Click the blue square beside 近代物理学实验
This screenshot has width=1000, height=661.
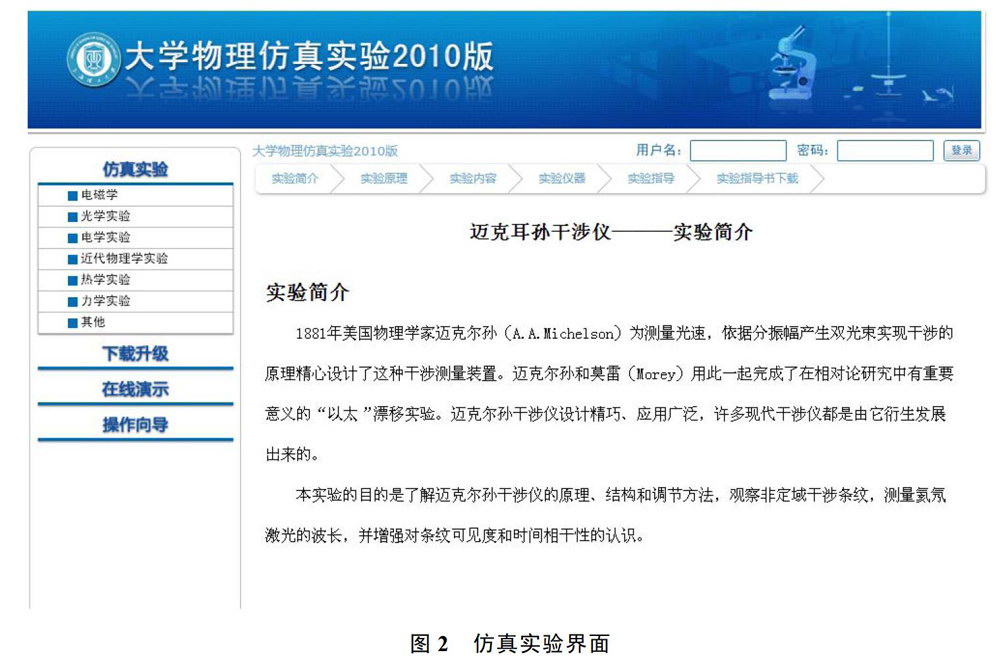click(73, 259)
